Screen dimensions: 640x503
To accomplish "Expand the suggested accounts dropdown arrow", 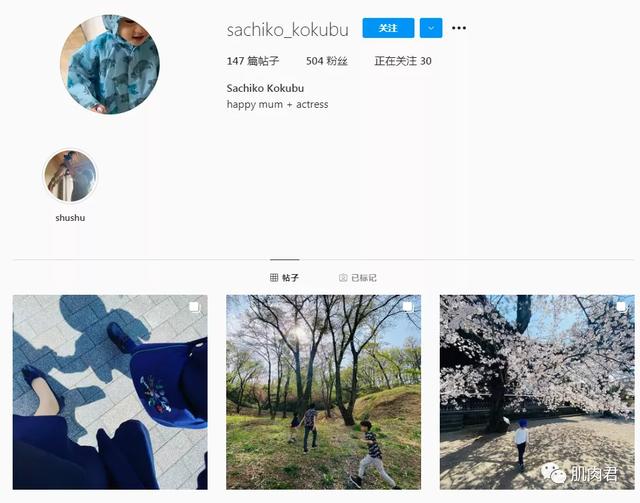I will pyautogui.click(x=431, y=28).
